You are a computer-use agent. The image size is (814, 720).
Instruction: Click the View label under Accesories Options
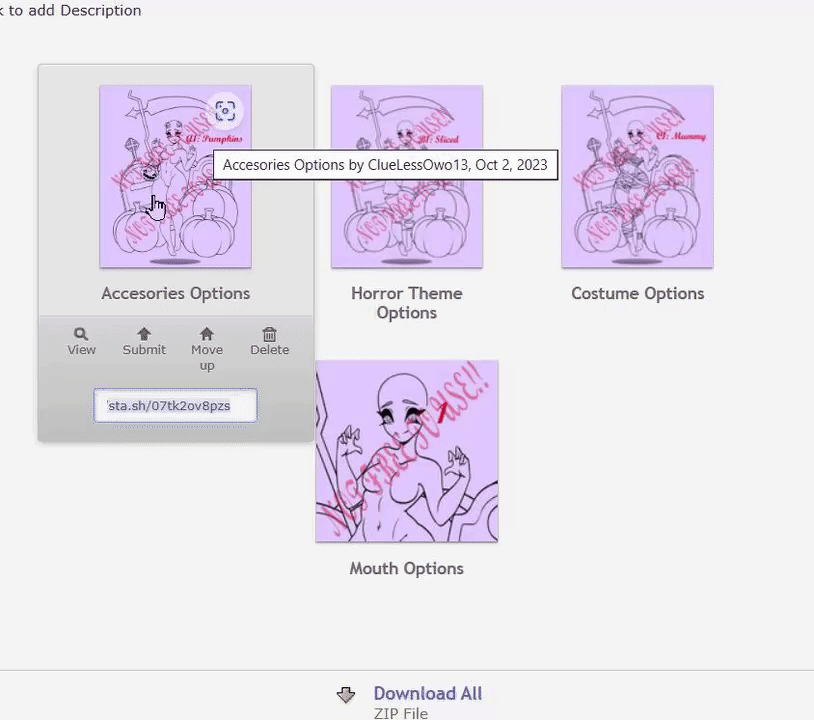pos(82,350)
